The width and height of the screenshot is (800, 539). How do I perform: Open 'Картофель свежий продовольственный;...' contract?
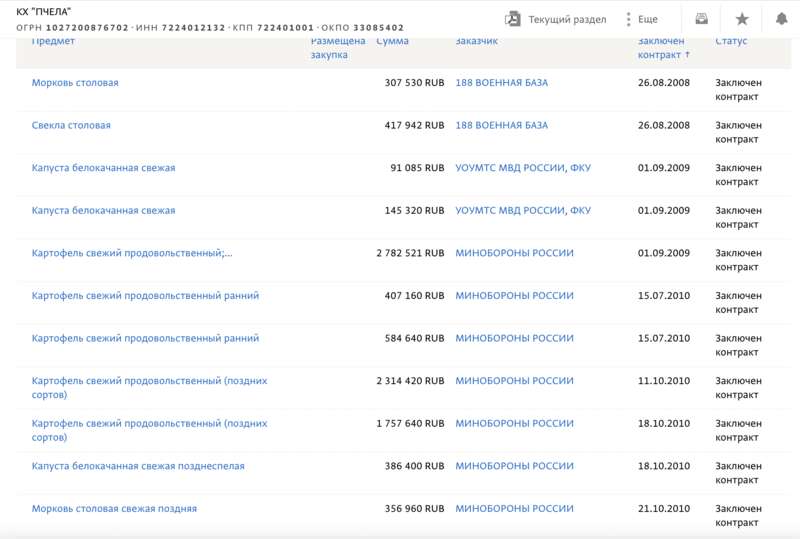[x=132, y=253]
